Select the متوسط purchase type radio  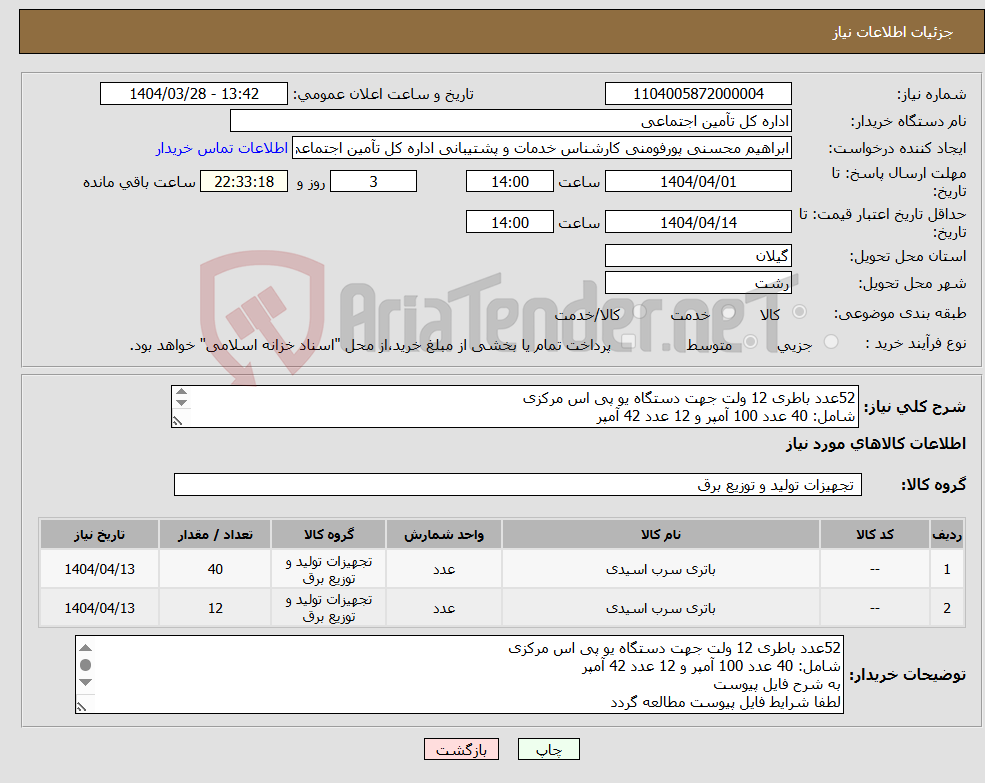751,342
